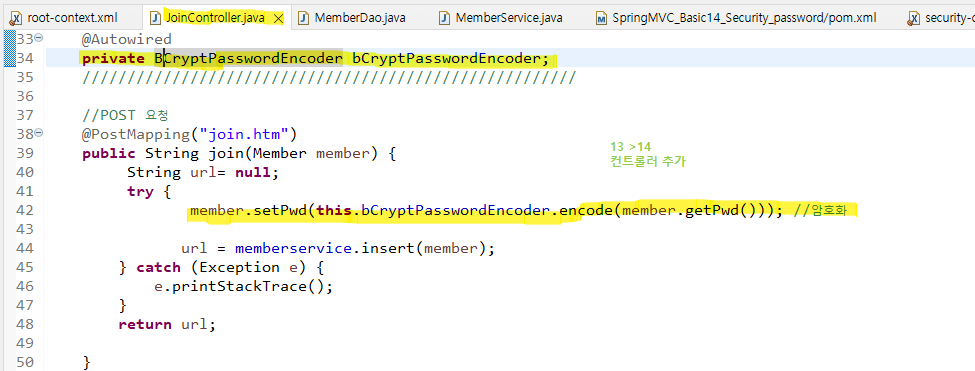Collapse the @PostMapping fold marker at line 38

pyautogui.click(x=39, y=133)
